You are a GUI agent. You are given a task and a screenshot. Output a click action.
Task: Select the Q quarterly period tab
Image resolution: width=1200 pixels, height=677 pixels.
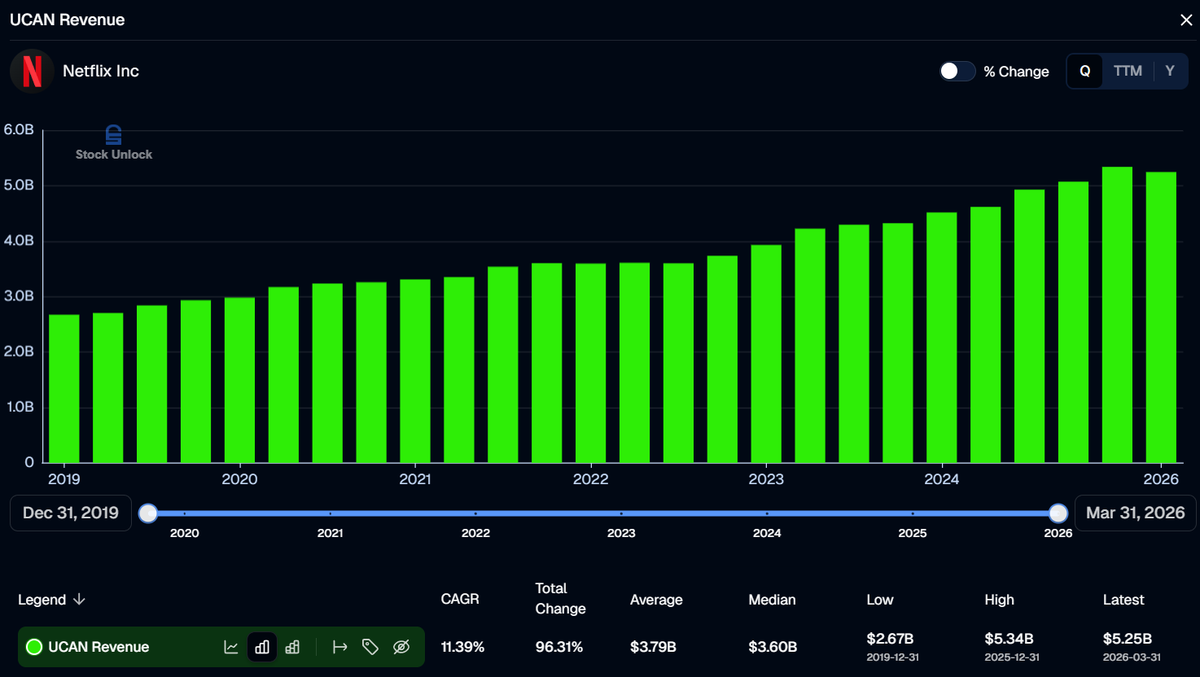tap(1084, 71)
